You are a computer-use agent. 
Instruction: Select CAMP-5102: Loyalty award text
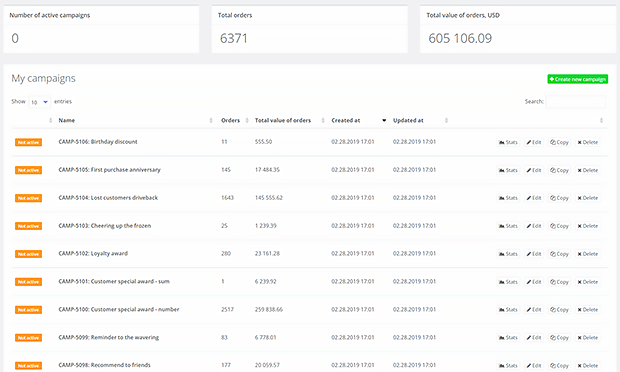[93, 253]
